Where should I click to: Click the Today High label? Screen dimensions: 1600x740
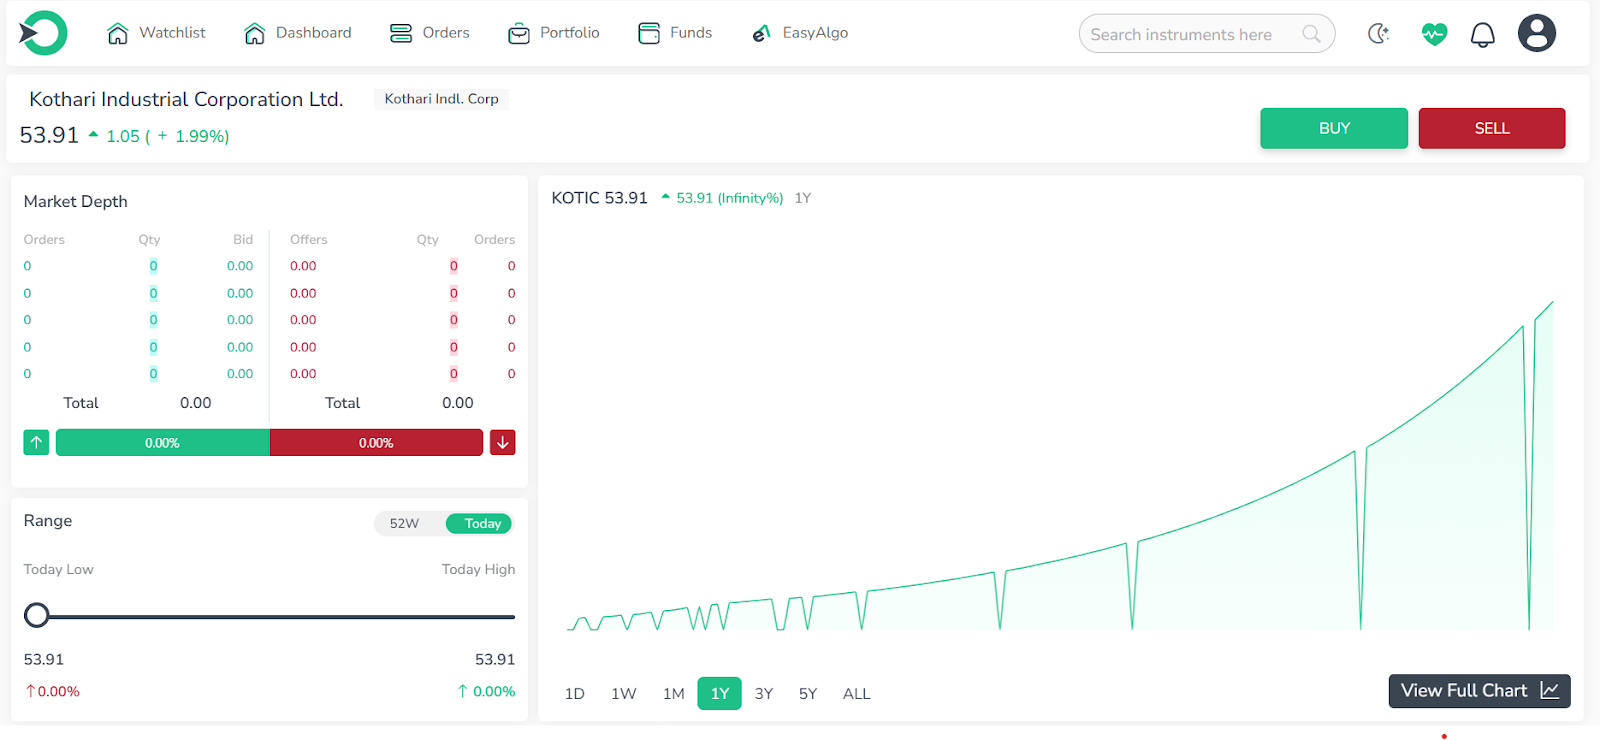(x=479, y=570)
